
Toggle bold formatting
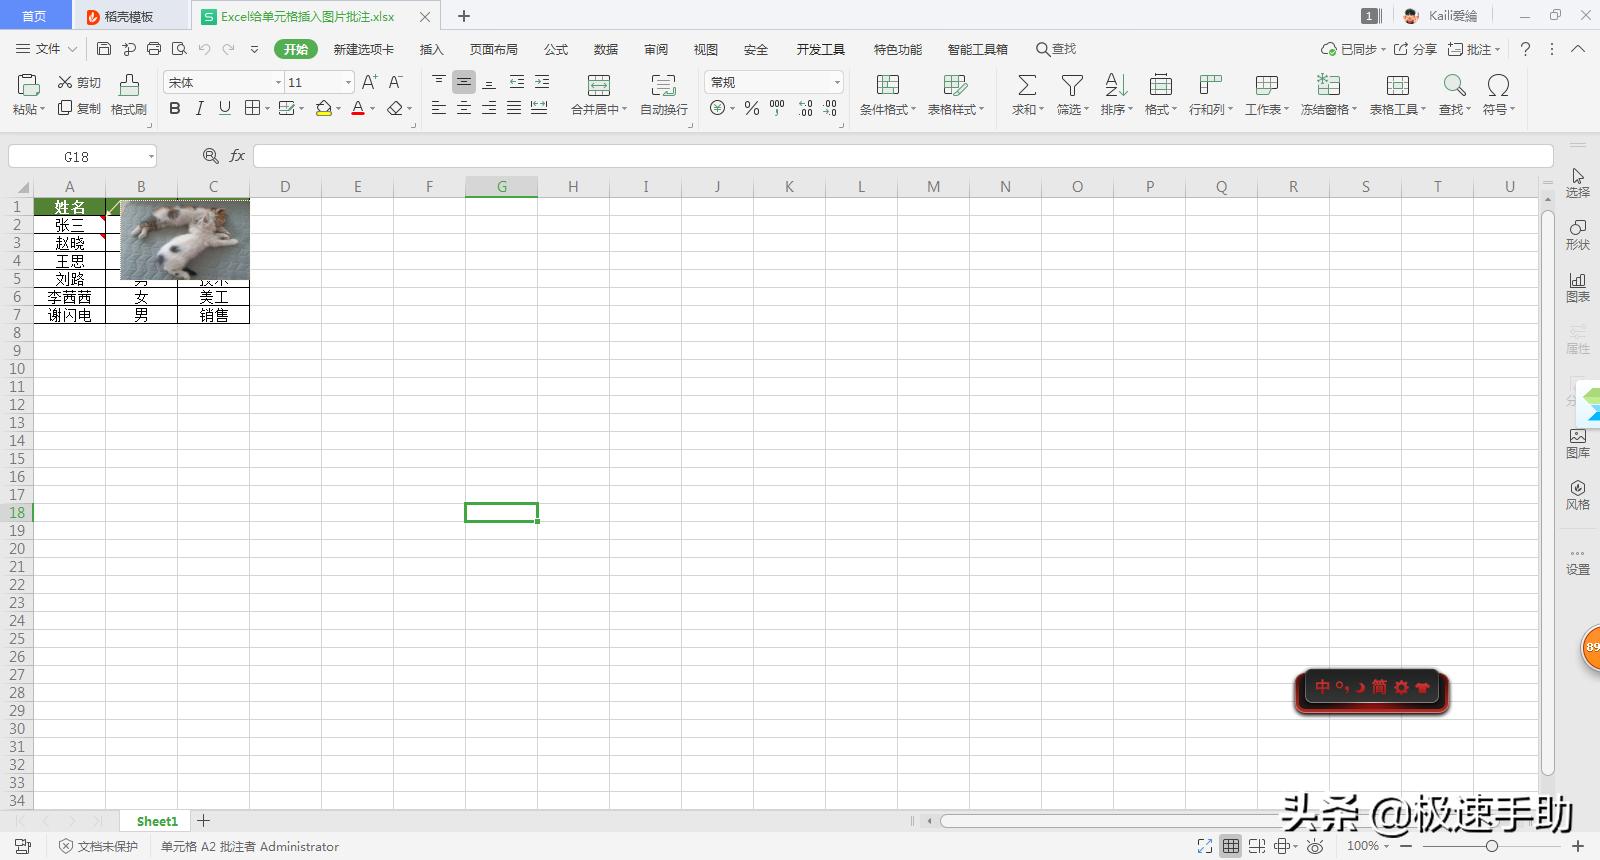pos(175,109)
